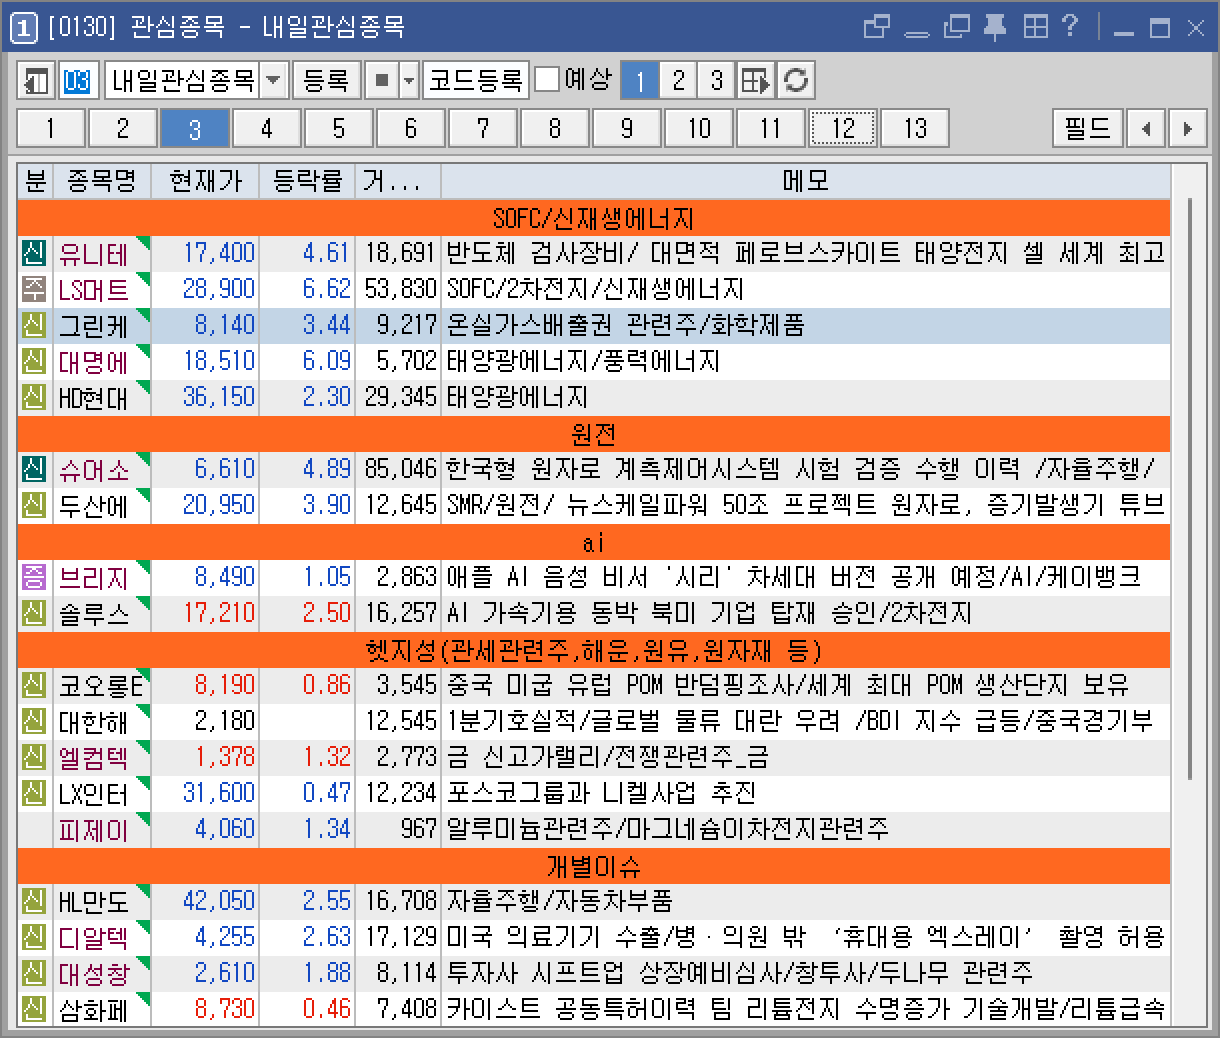This screenshot has width=1220, height=1038.
Task: Select the stock name 피제이
Action: pos(93,830)
